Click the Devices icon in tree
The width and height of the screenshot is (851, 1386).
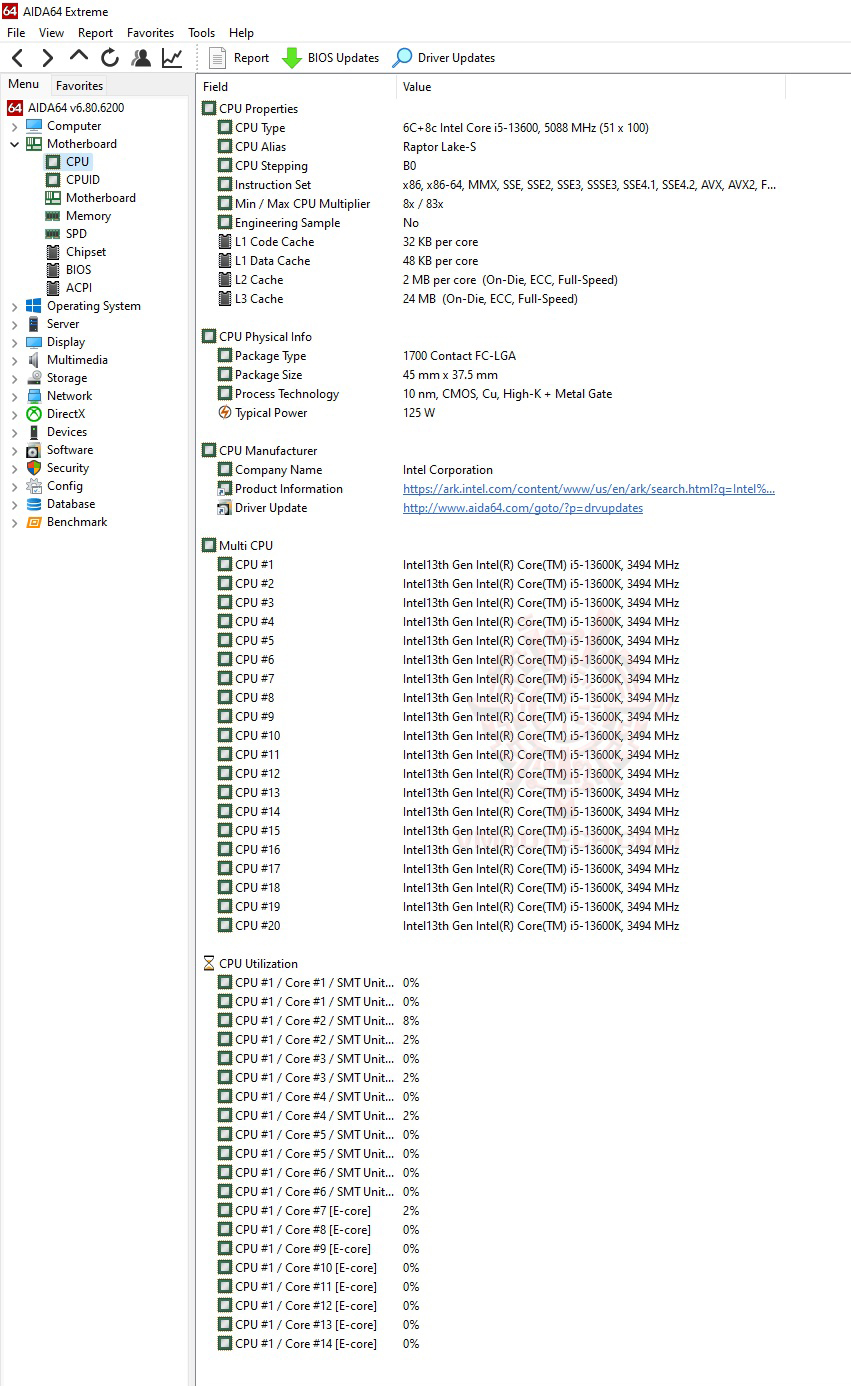34,432
